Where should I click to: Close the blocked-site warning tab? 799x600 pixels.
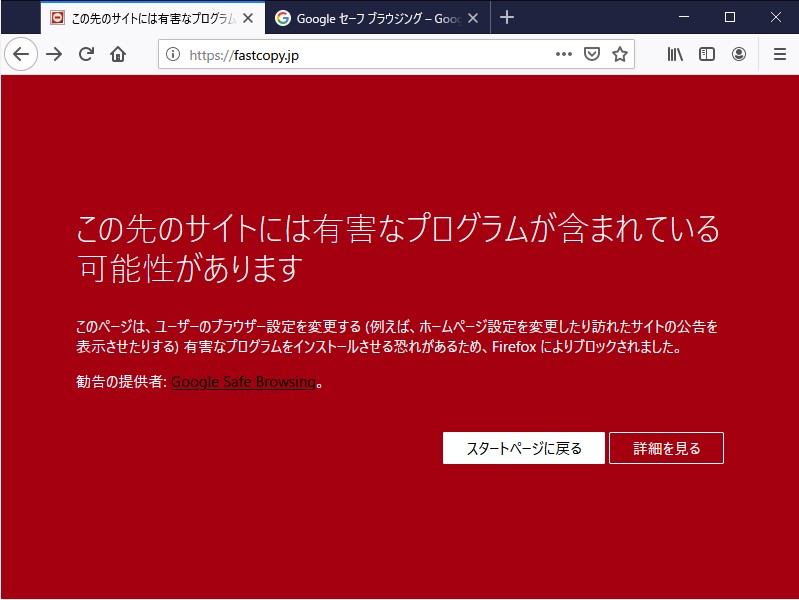pyautogui.click(x=248, y=18)
